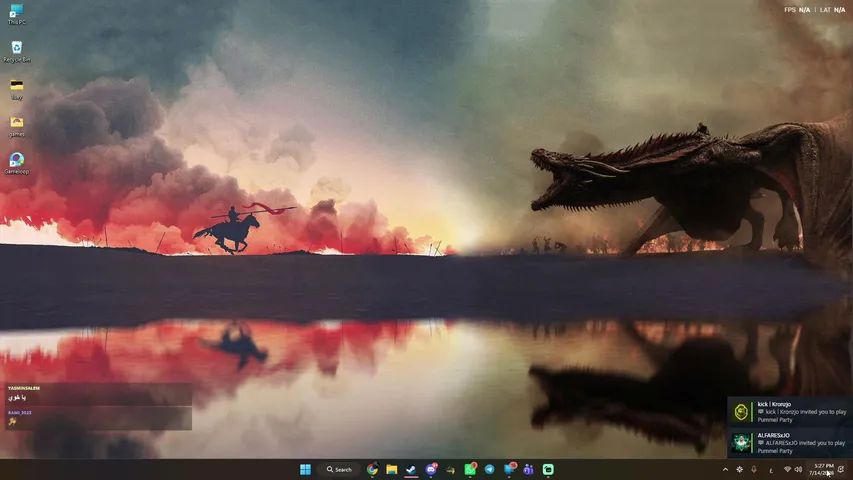
Task: Open the green app icon right of Teams
Action: click(548, 469)
